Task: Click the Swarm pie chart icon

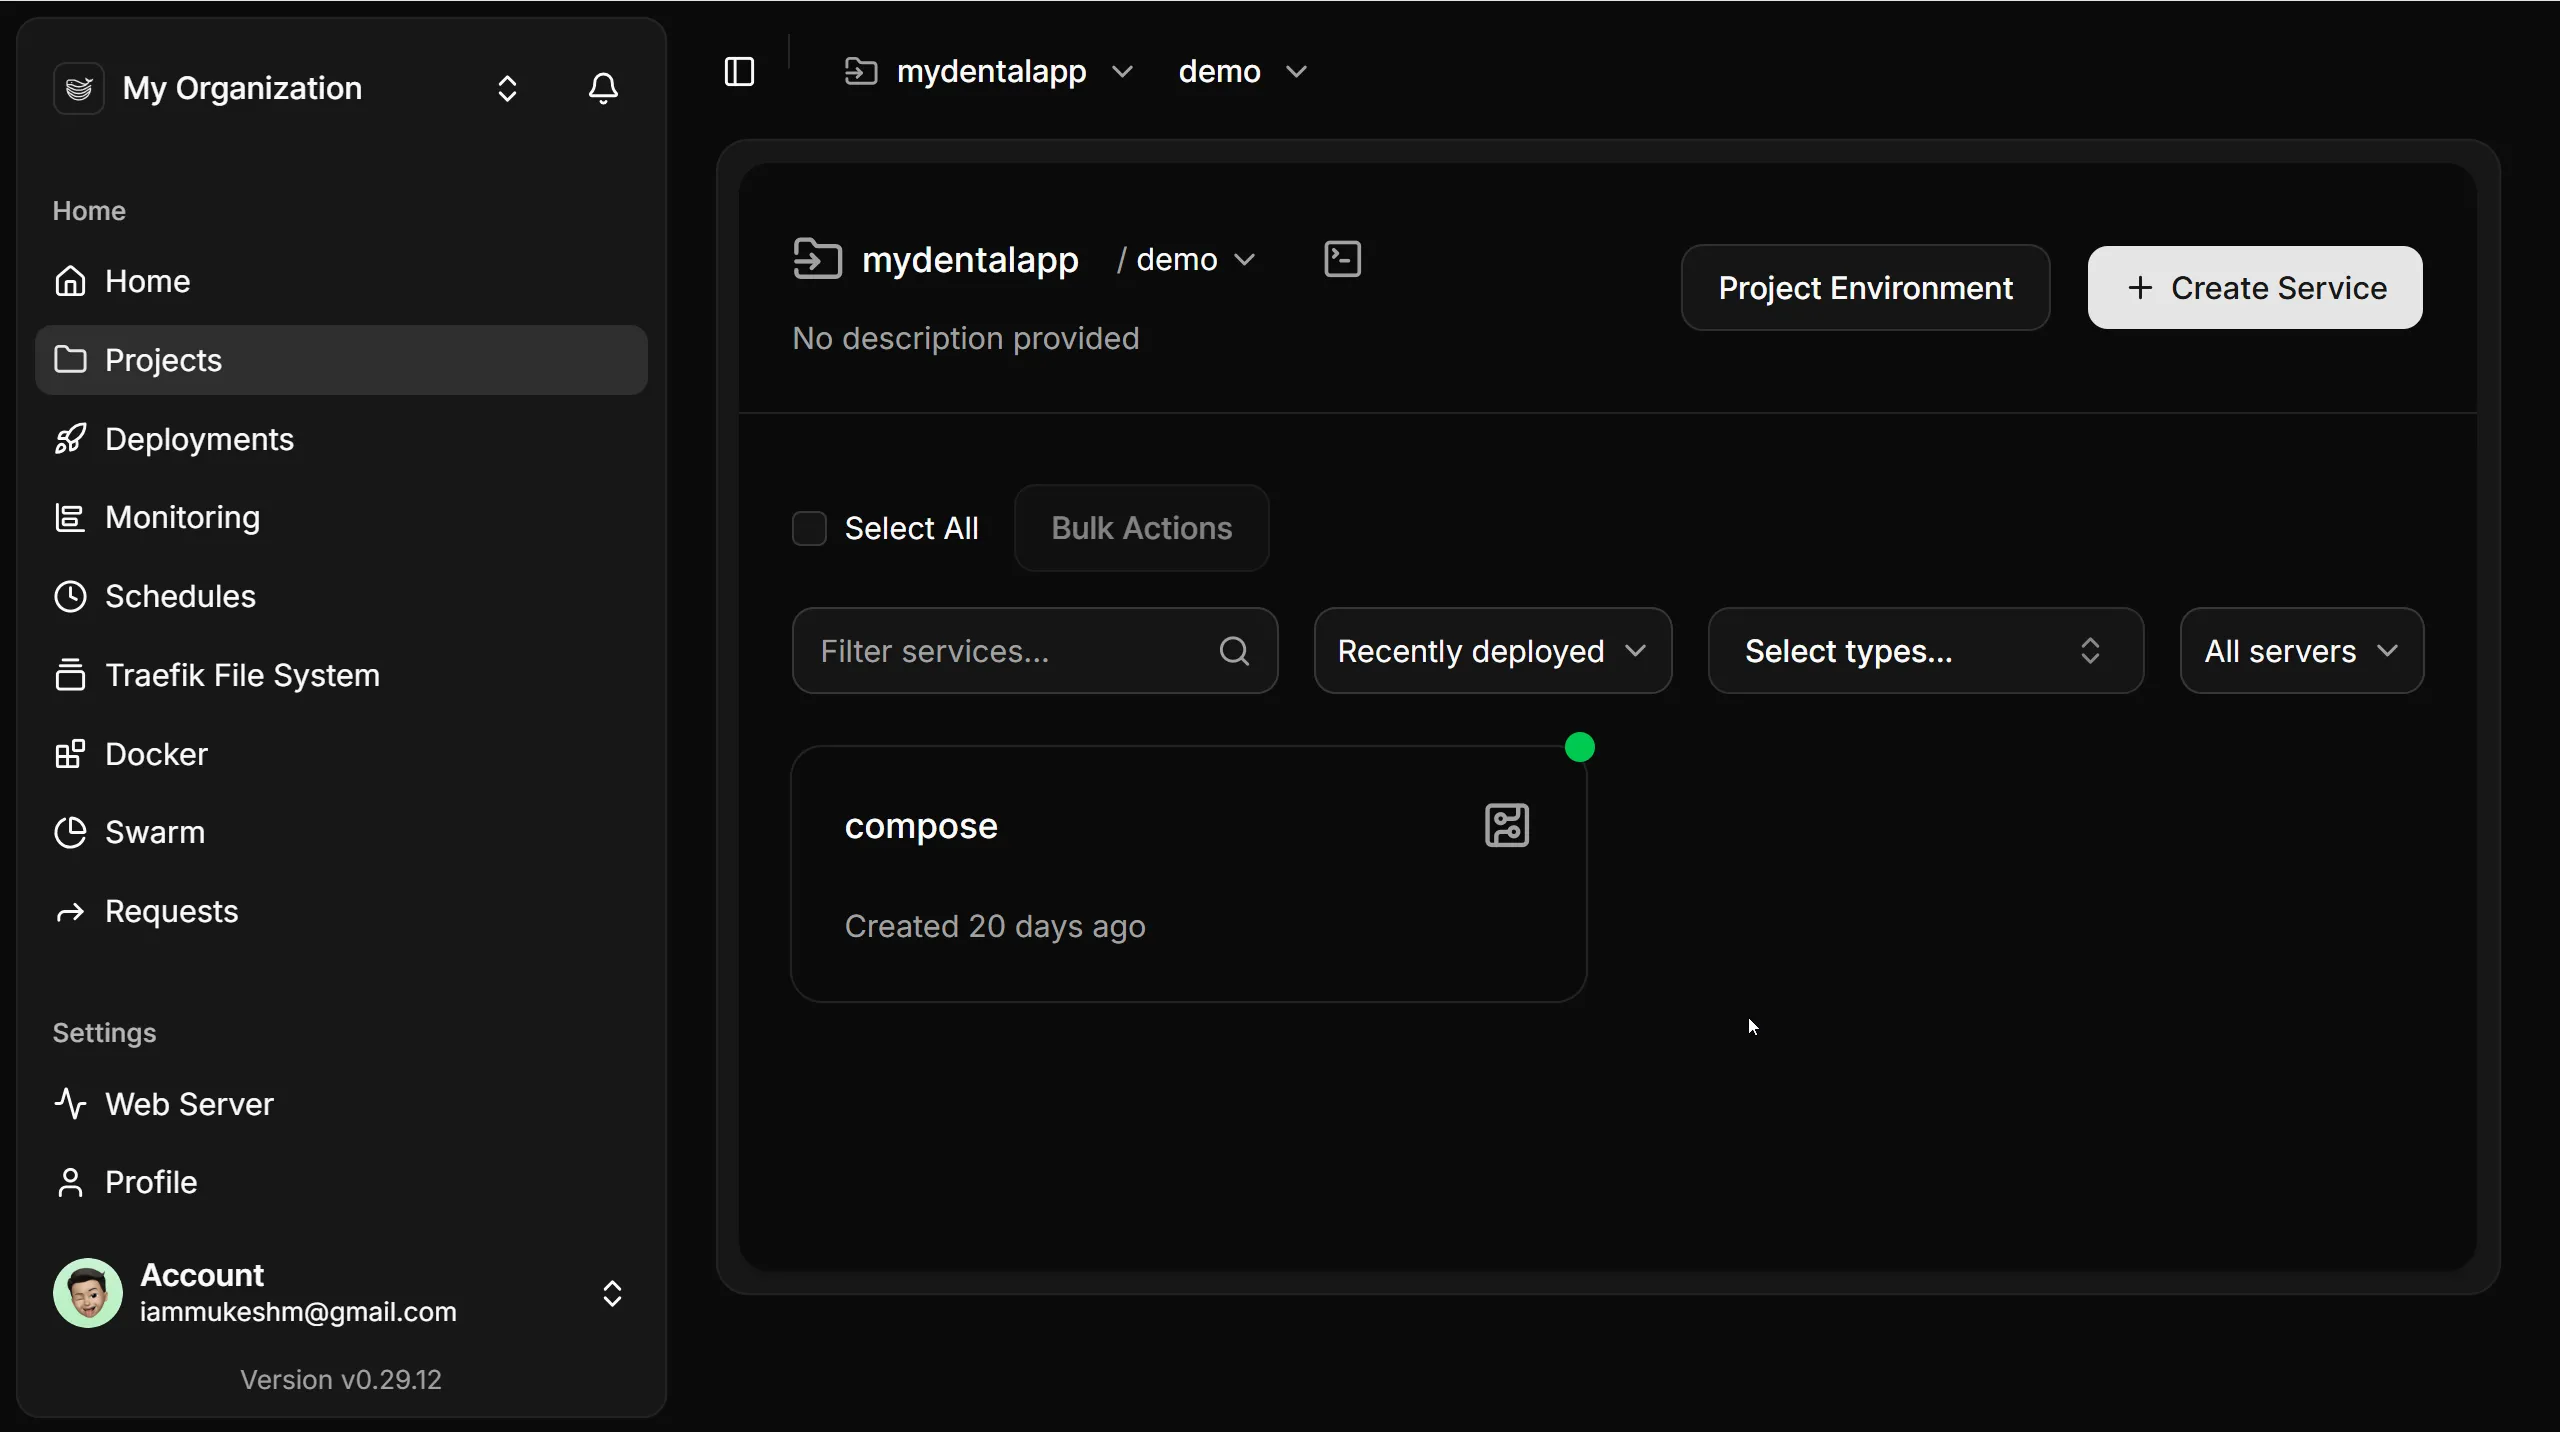Action: 70,832
